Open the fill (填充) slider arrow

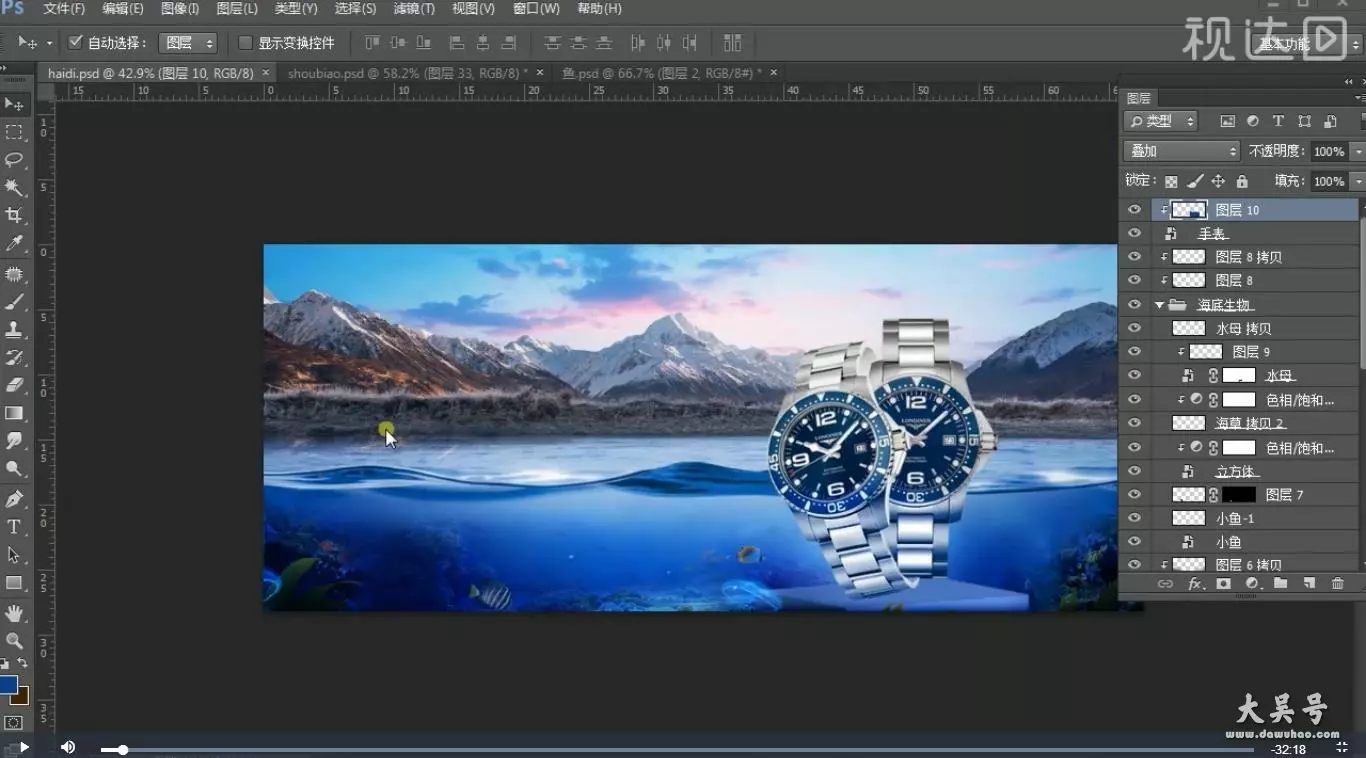[1357, 181]
